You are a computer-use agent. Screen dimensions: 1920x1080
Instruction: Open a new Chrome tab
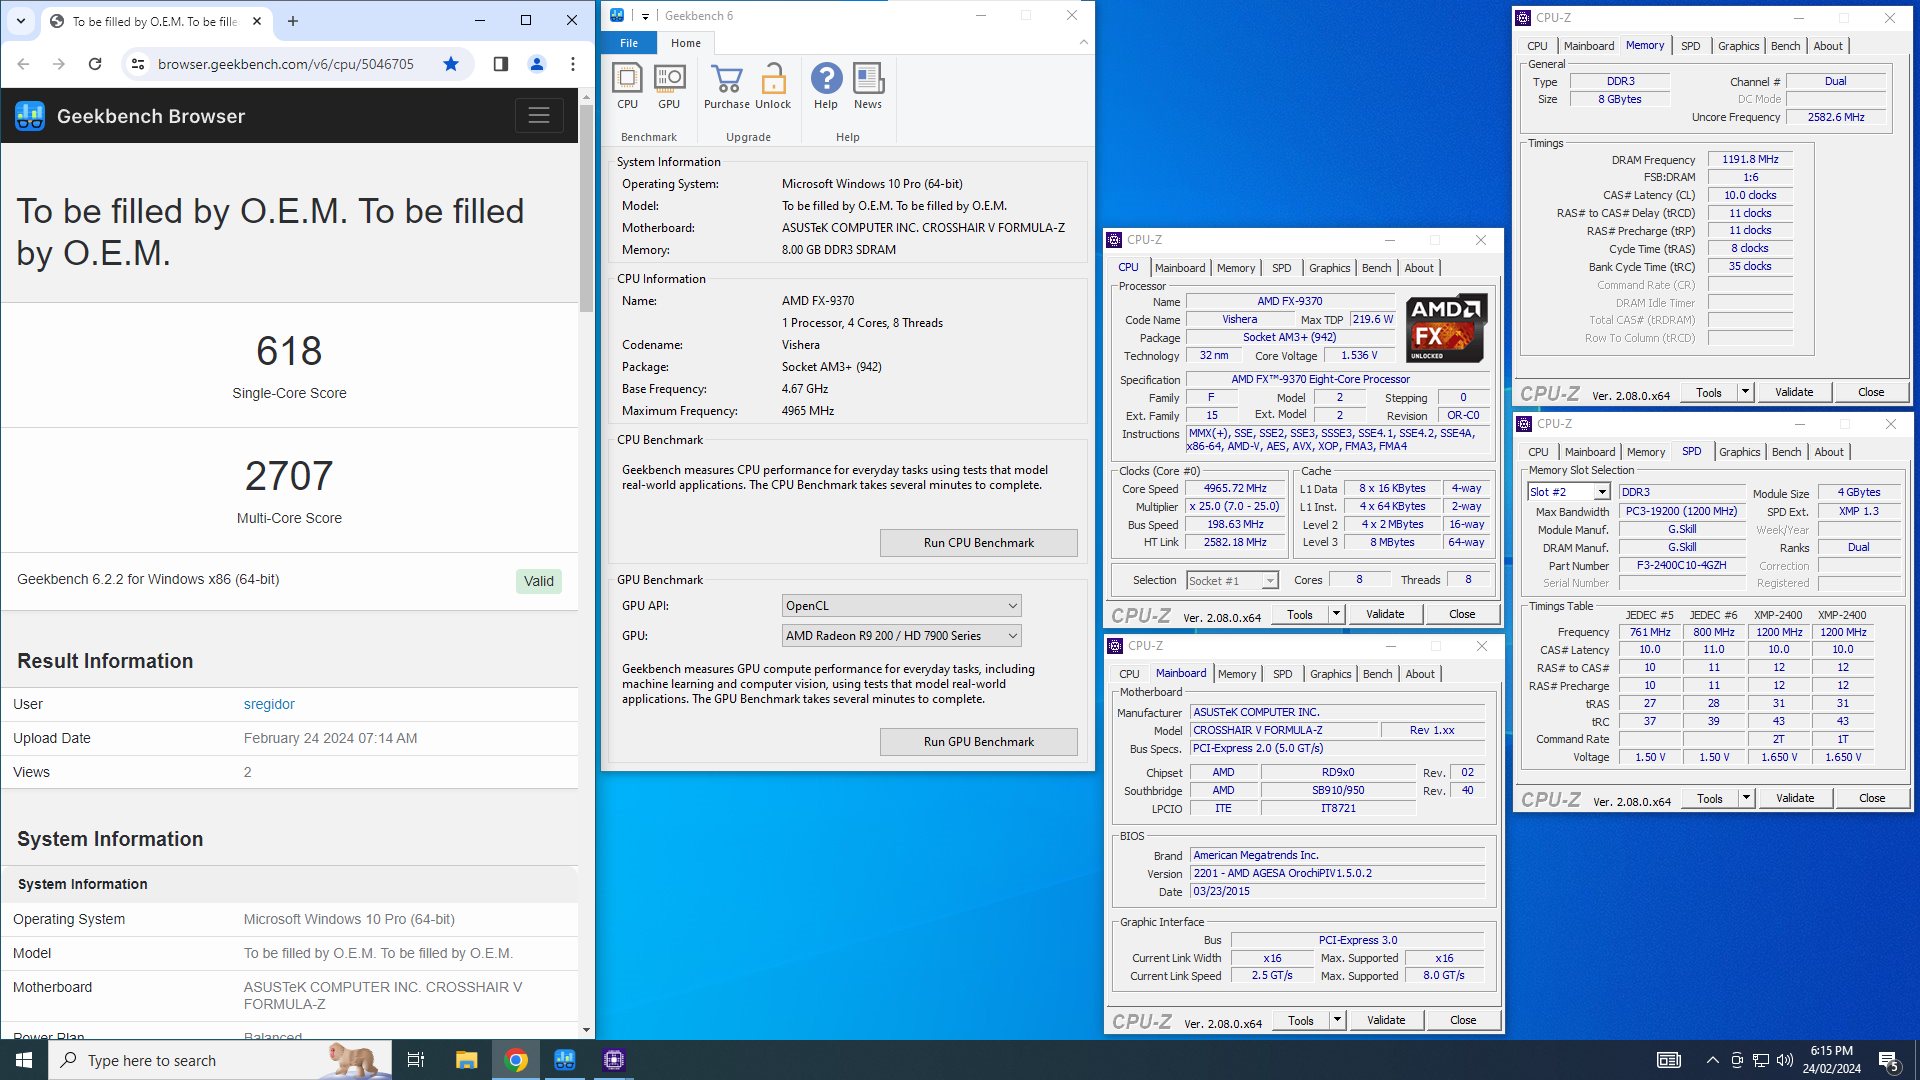pyautogui.click(x=293, y=21)
